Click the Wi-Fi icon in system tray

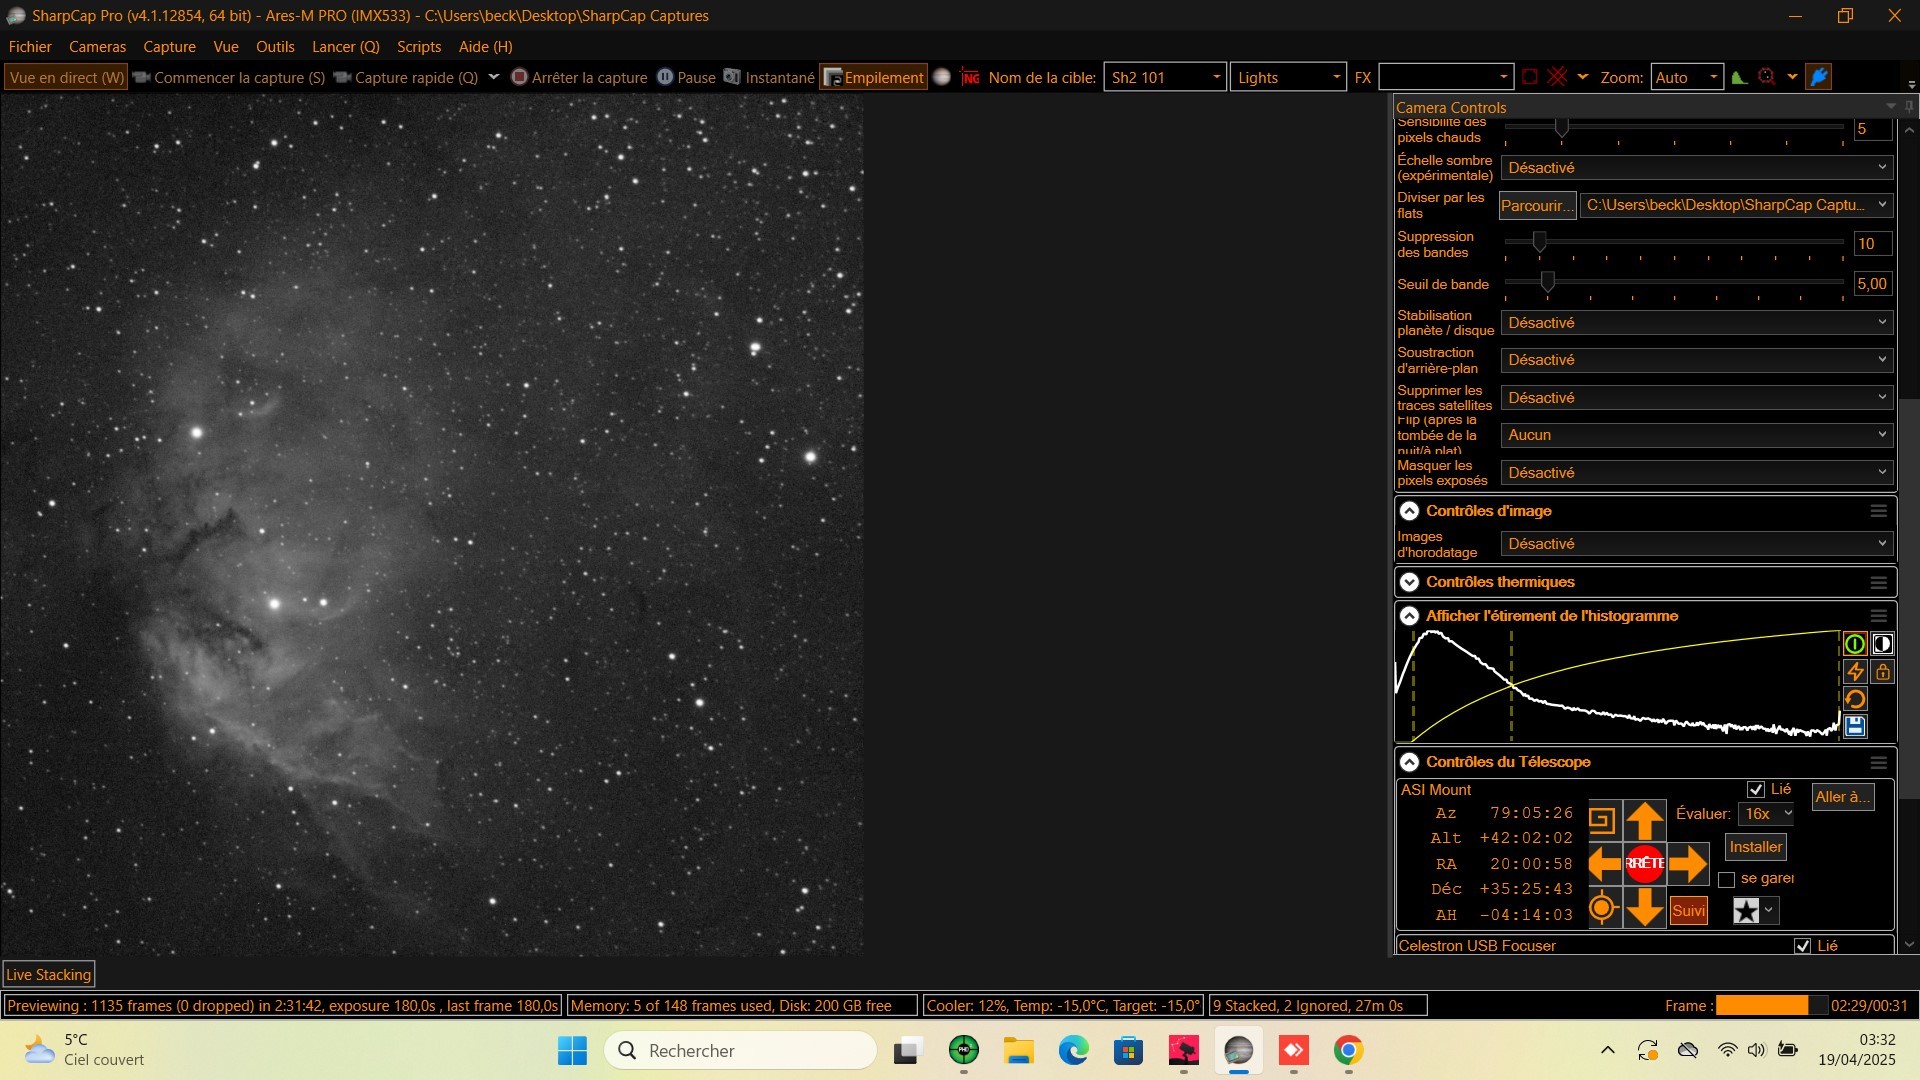point(1727,1050)
